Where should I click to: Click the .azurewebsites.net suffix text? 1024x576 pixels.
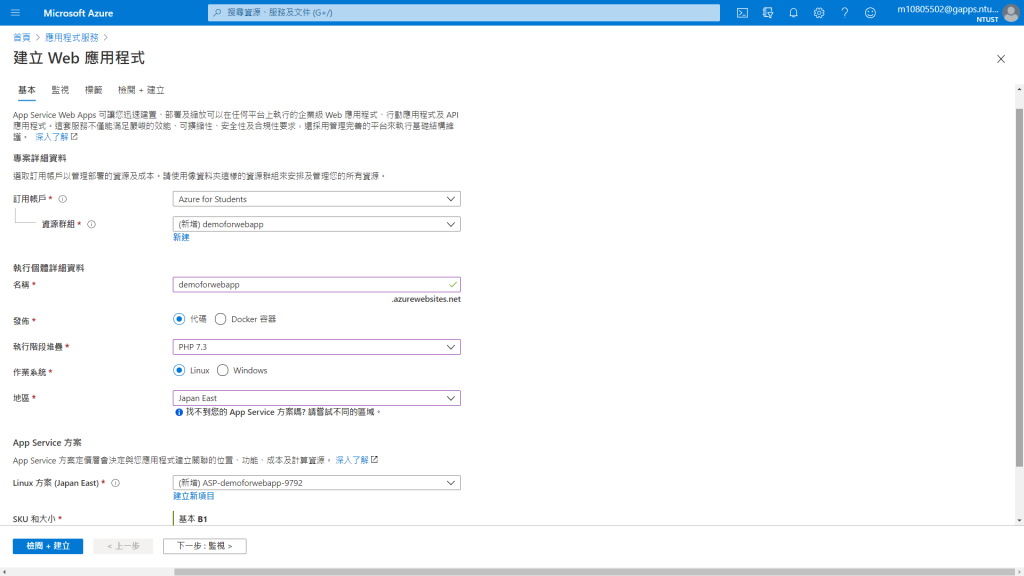point(426,299)
